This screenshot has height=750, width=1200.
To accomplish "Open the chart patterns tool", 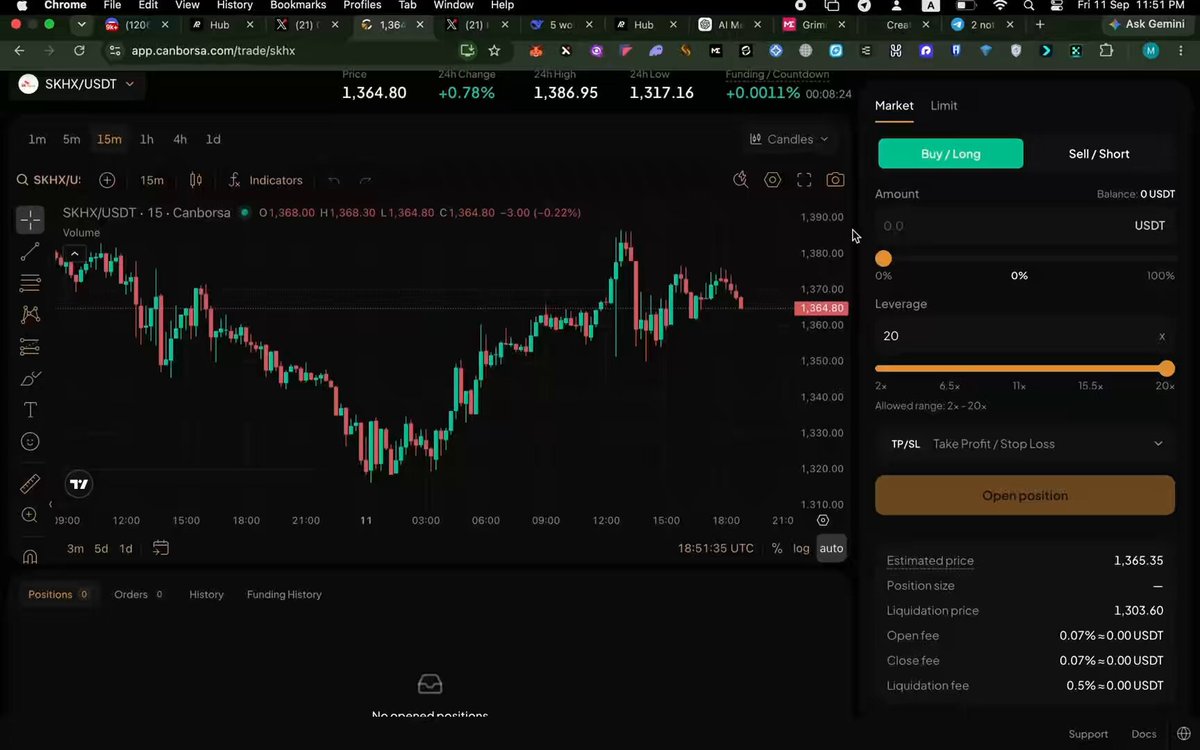I will pyautogui.click(x=30, y=315).
